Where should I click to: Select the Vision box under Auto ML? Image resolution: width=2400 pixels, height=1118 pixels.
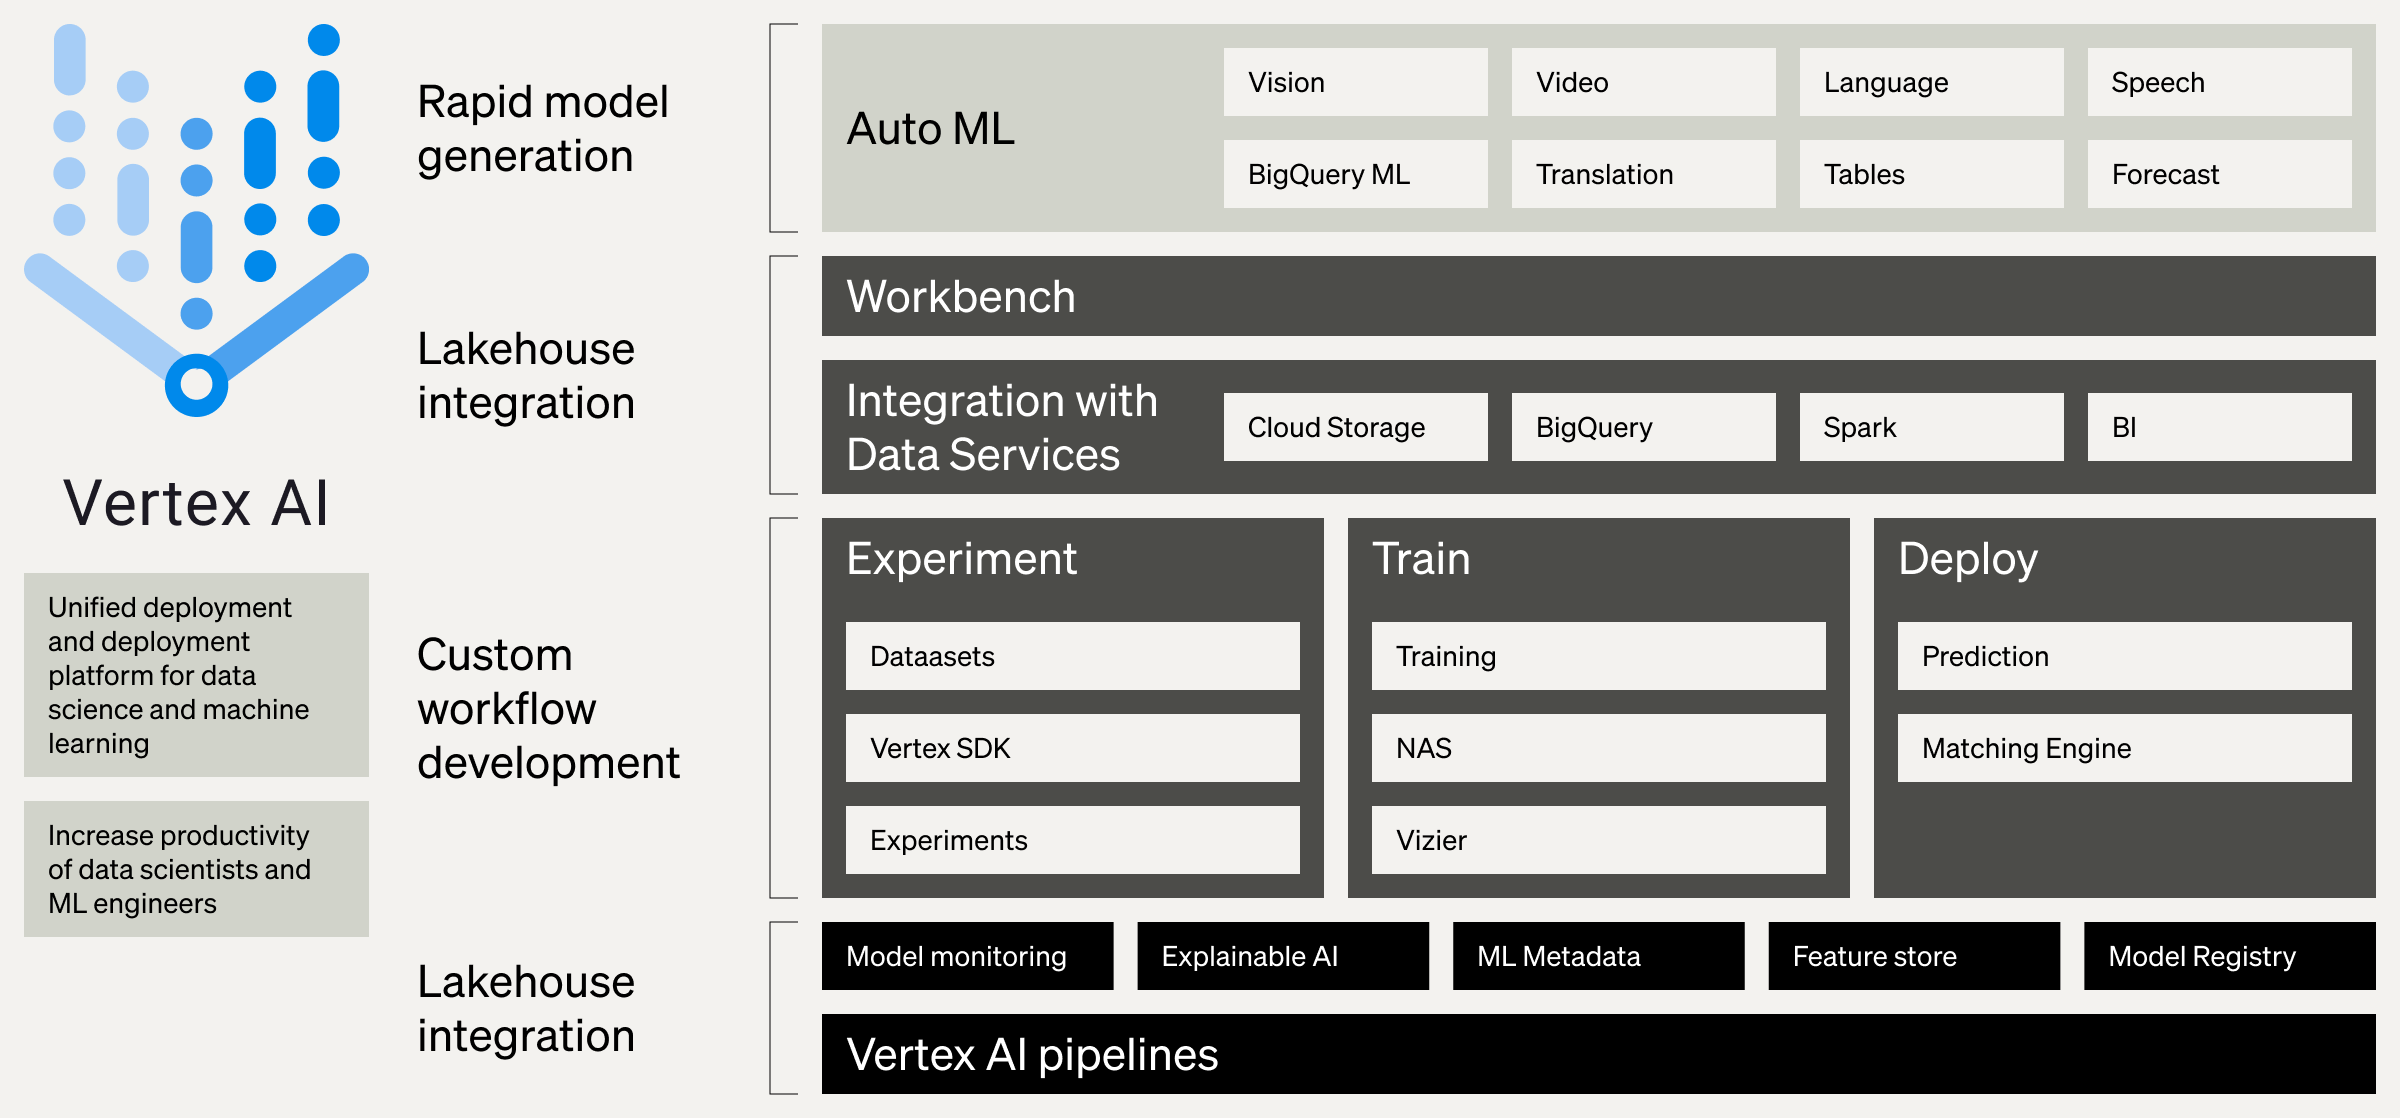[1355, 82]
